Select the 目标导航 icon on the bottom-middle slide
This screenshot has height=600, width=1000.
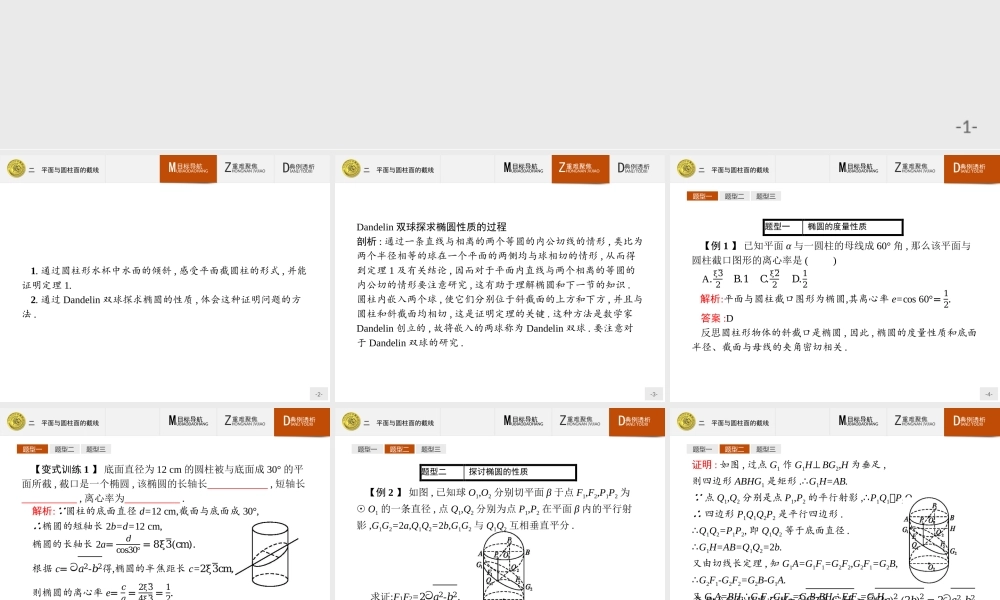click(x=522, y=421)
